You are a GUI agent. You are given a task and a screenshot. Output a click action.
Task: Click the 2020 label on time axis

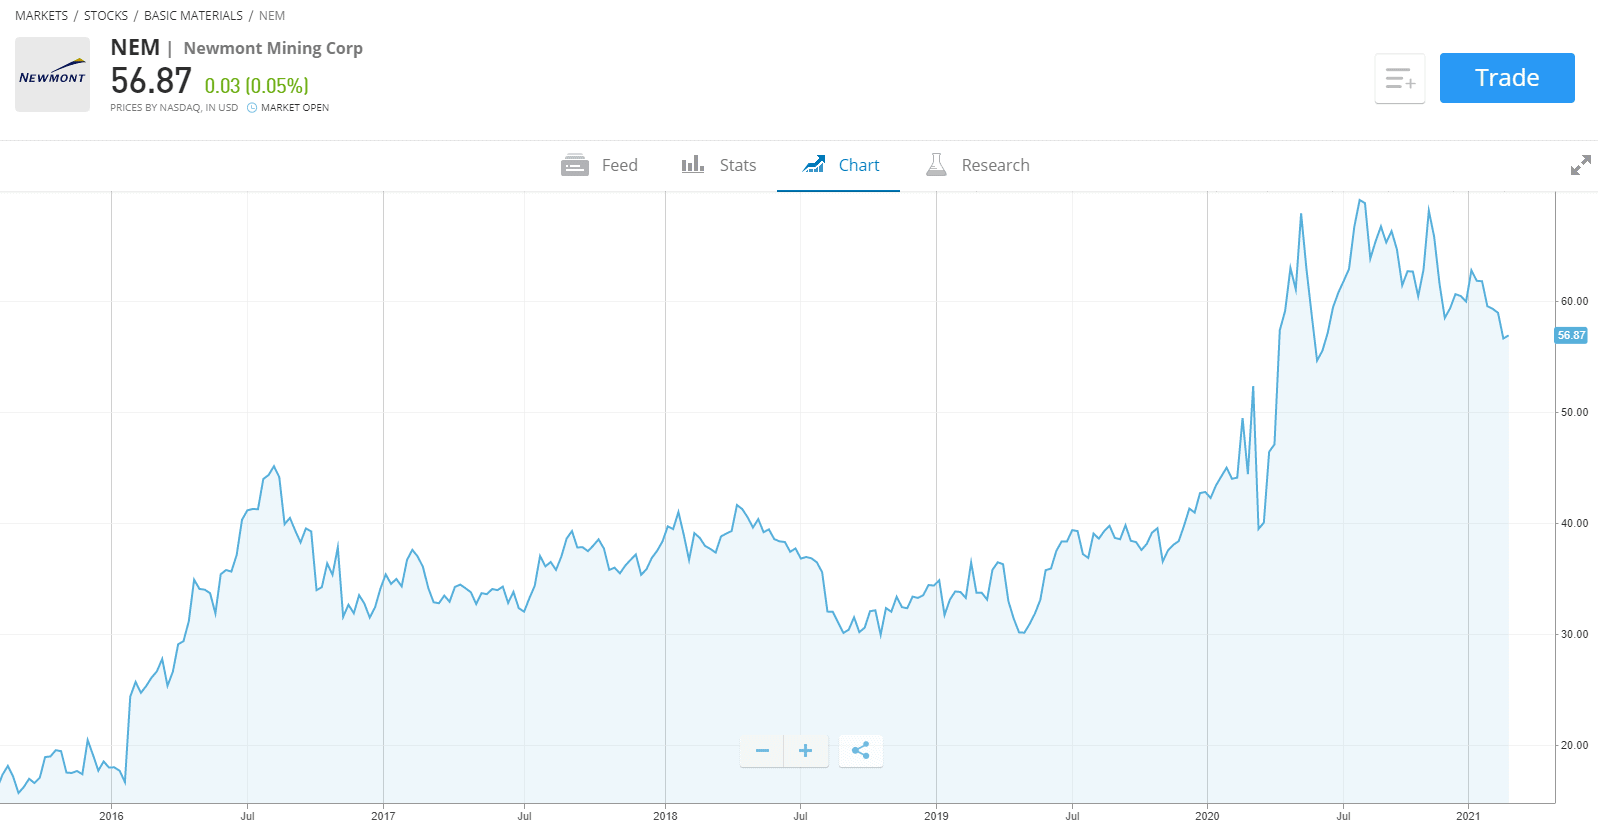tap(1207, 816)
